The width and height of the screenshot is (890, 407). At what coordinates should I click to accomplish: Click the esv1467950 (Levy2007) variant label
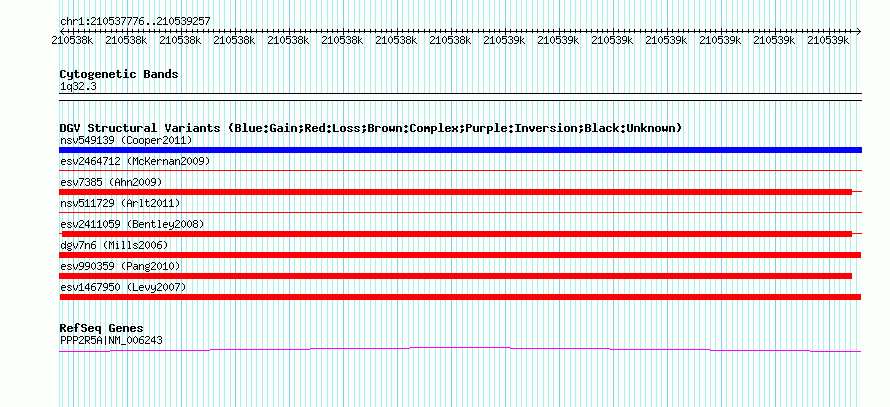click(123, 287)
